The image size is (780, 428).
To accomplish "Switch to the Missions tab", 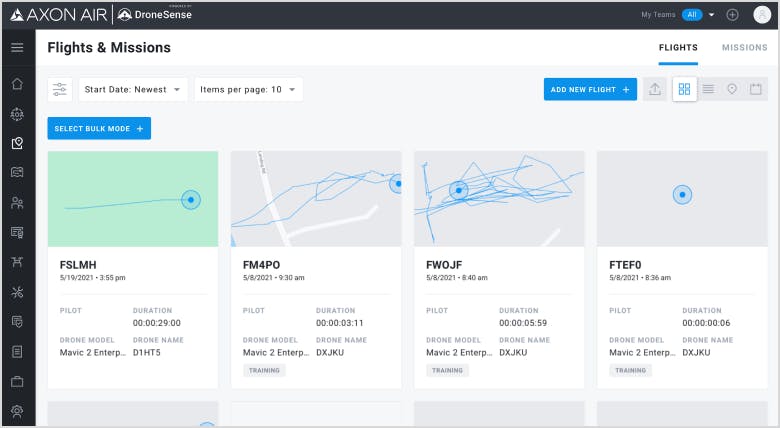I will click(744, 47).
